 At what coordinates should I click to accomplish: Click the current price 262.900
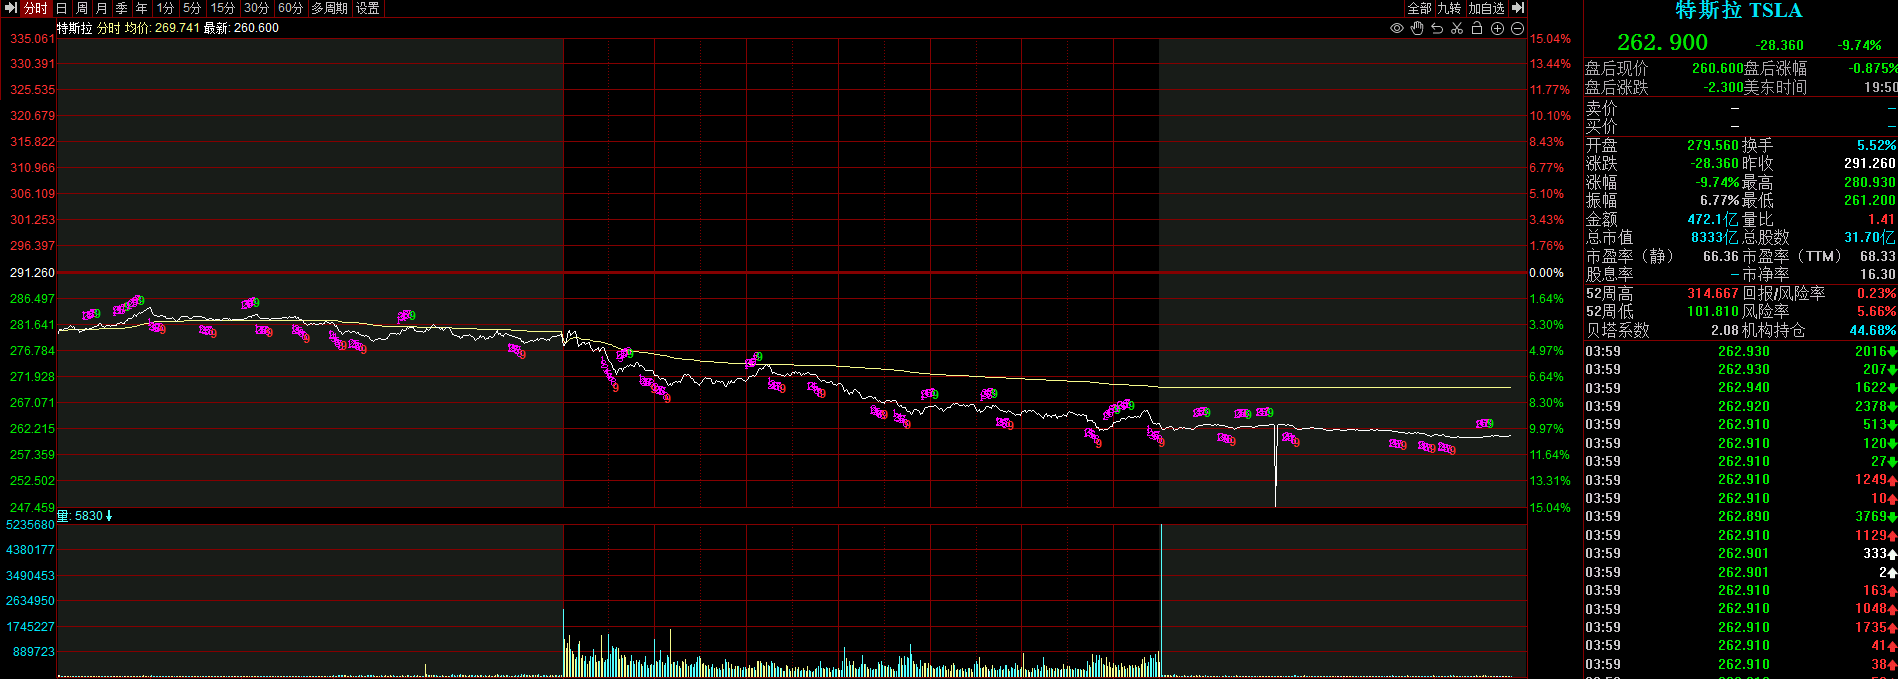[1662, 42]
